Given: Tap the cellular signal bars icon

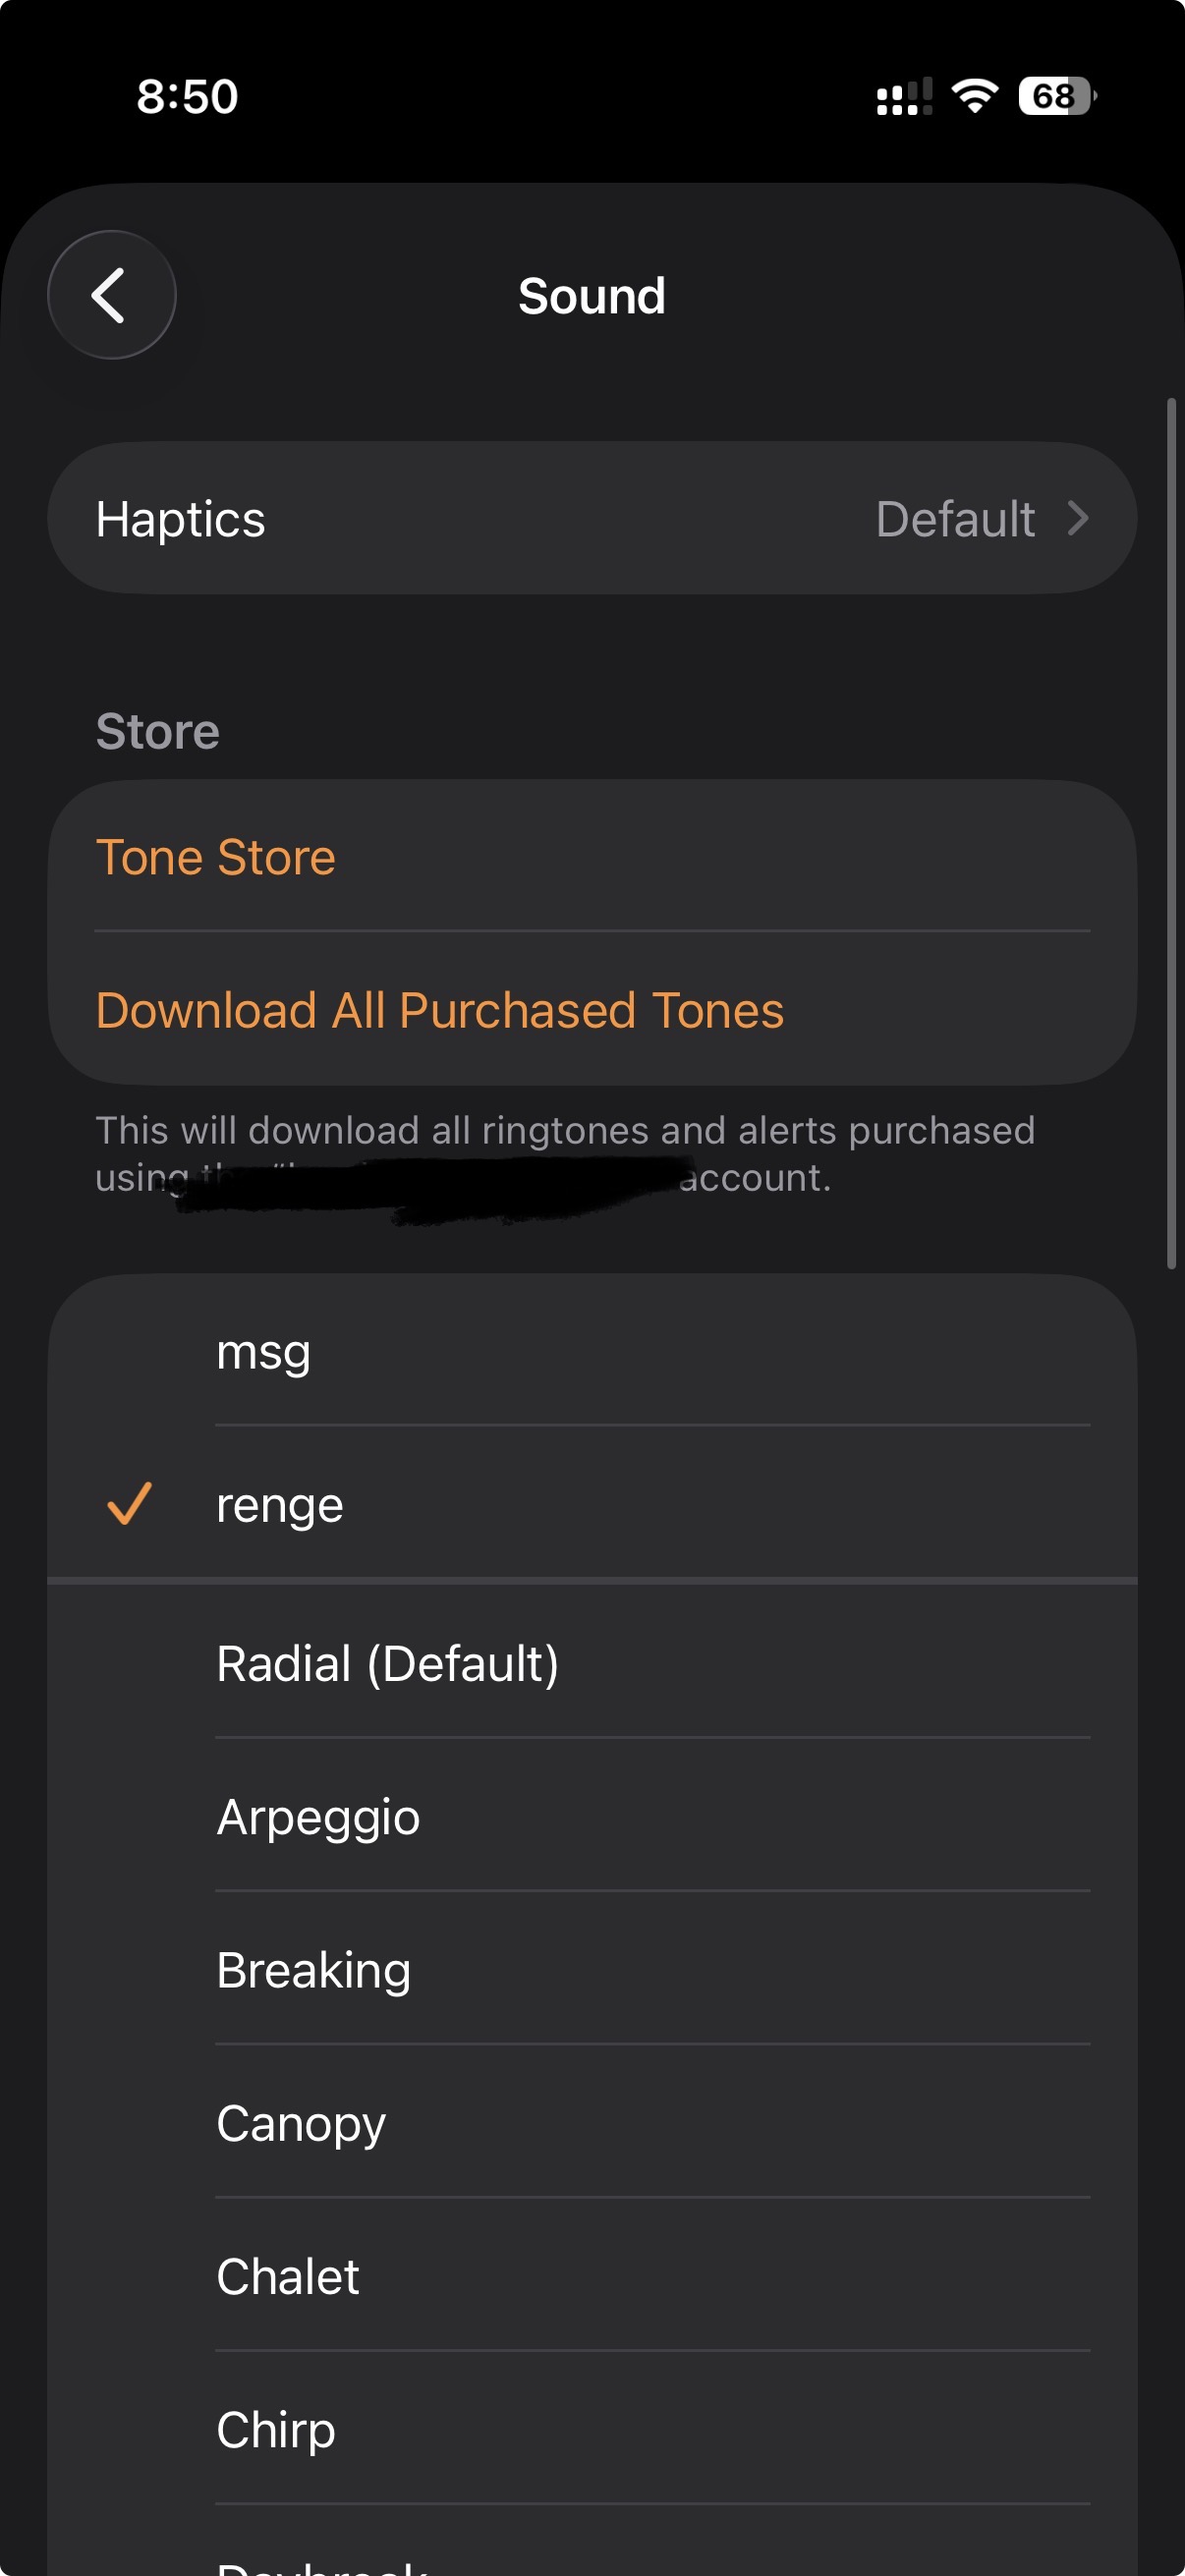Looking at the screenshot, I should coord(904,97).
